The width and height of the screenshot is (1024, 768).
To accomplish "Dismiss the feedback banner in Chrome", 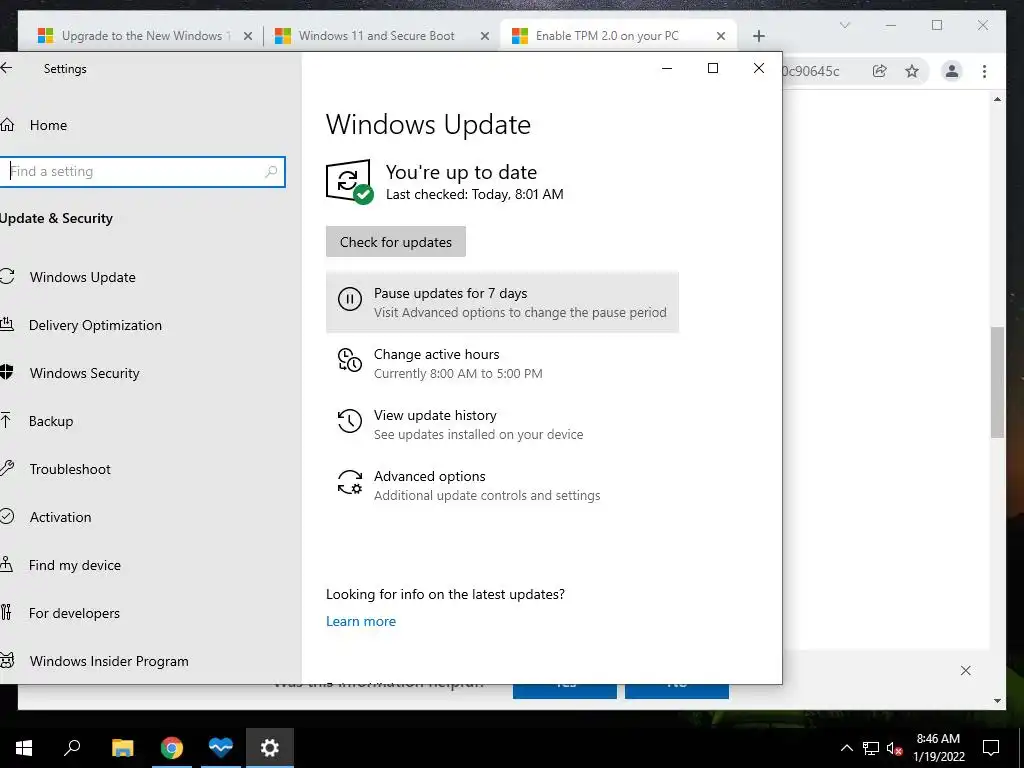I will pyautogui.click(x=965, y=671).
